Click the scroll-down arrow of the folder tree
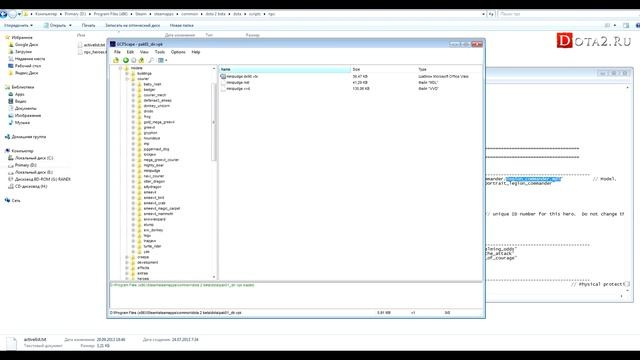The height and width of the screenshot is (360, 640). pos(214,277)
